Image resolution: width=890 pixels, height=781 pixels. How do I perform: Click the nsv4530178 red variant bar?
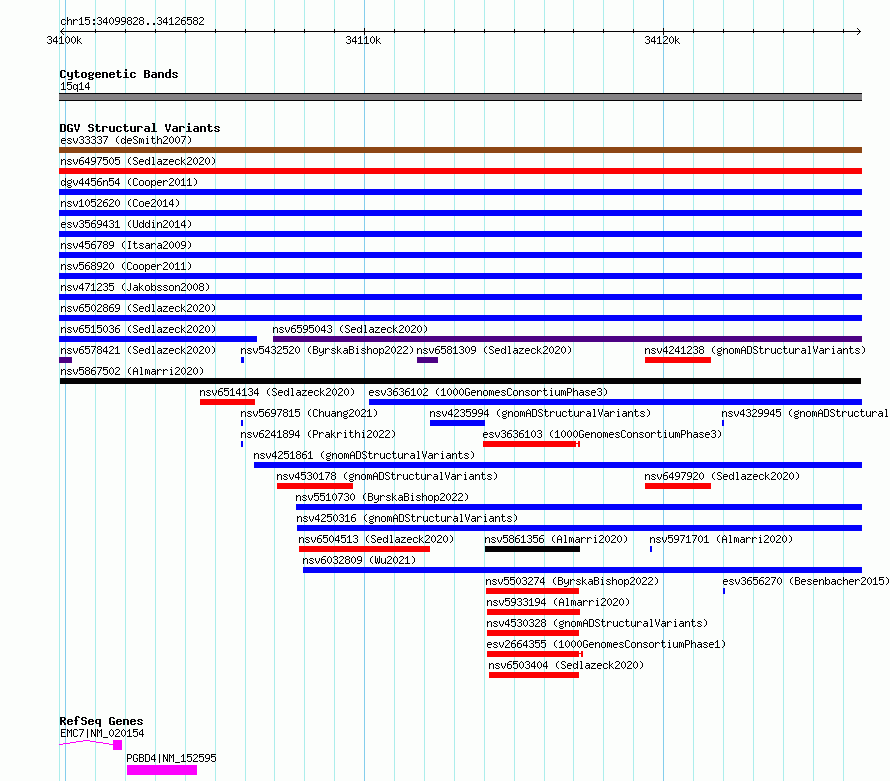(315, 486)
